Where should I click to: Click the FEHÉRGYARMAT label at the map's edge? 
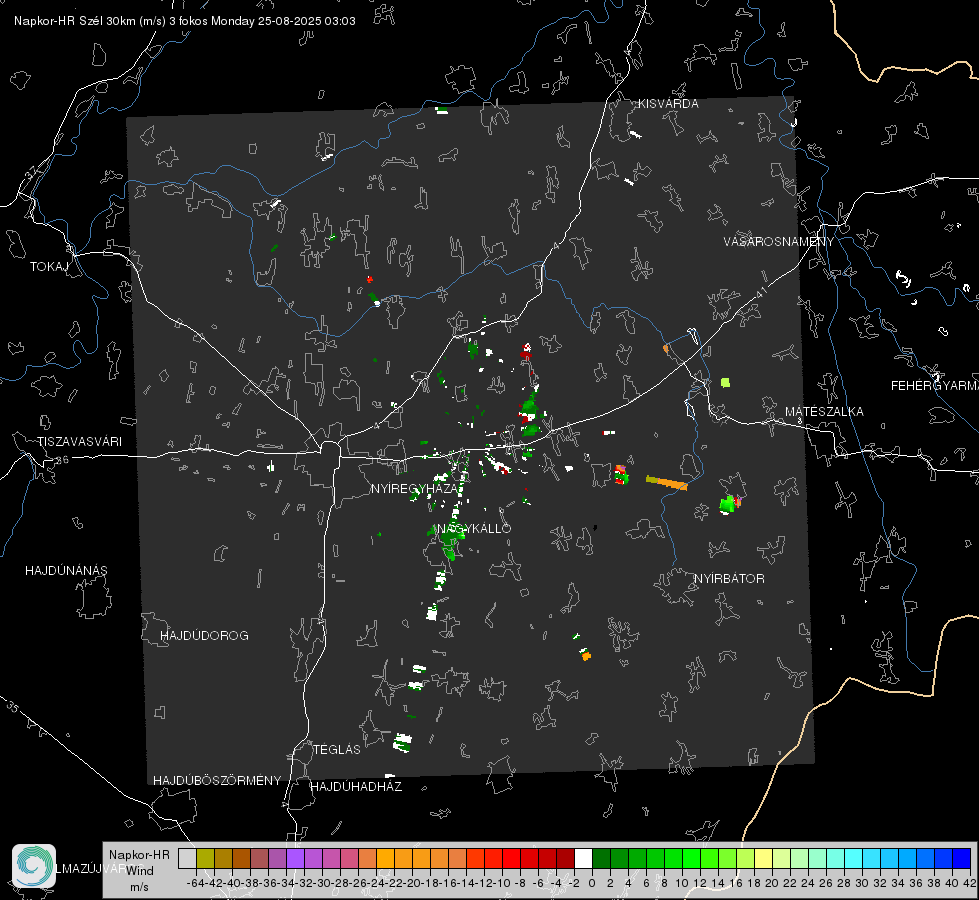pyautogui.click(x=935, y=386)
